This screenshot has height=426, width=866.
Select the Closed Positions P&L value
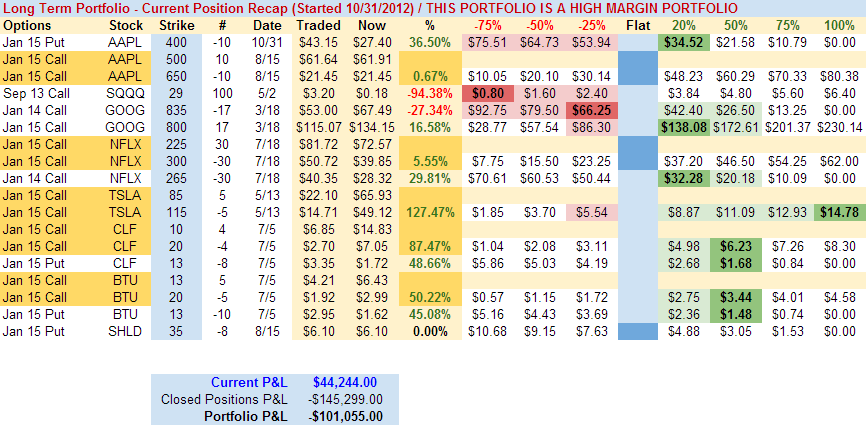click(345, 399)
